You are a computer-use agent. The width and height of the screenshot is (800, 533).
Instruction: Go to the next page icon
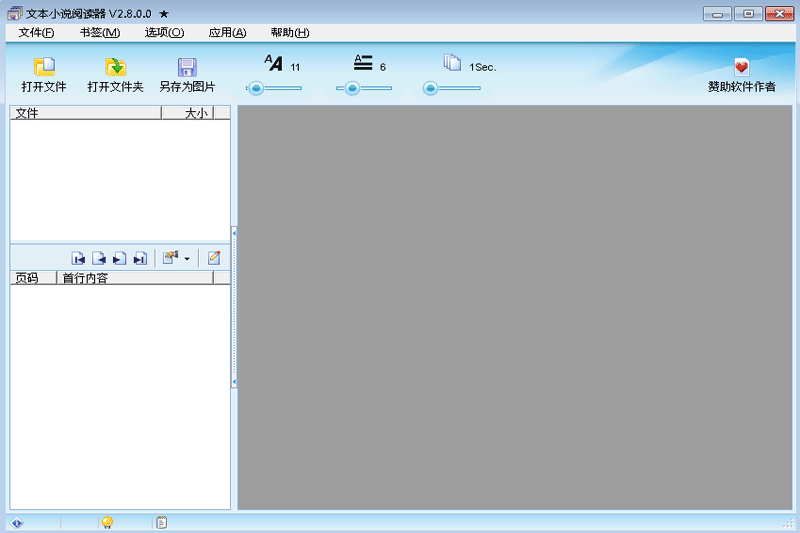click(x=119, y=258)
